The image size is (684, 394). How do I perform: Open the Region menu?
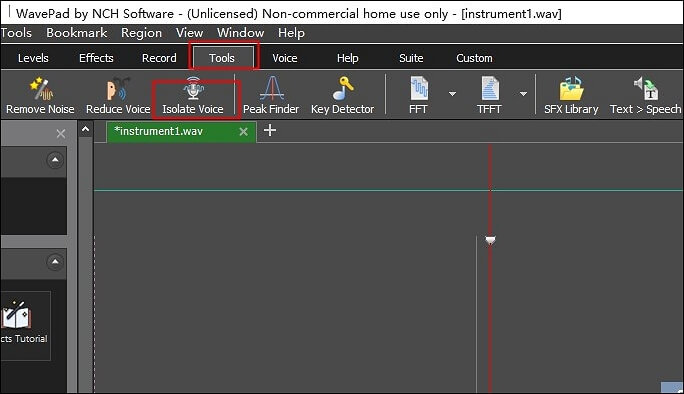[x=141, y=33]
